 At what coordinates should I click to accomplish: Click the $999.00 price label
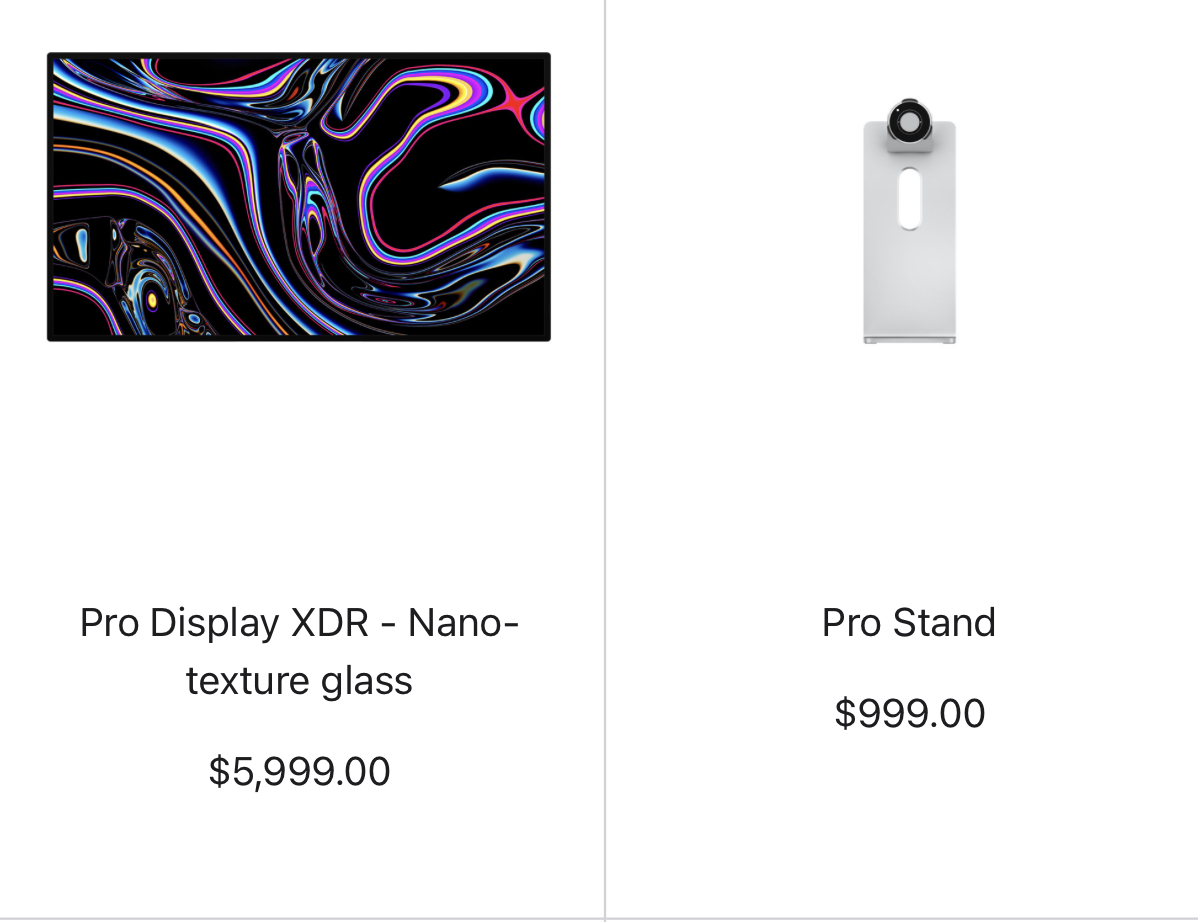(909, 713)
